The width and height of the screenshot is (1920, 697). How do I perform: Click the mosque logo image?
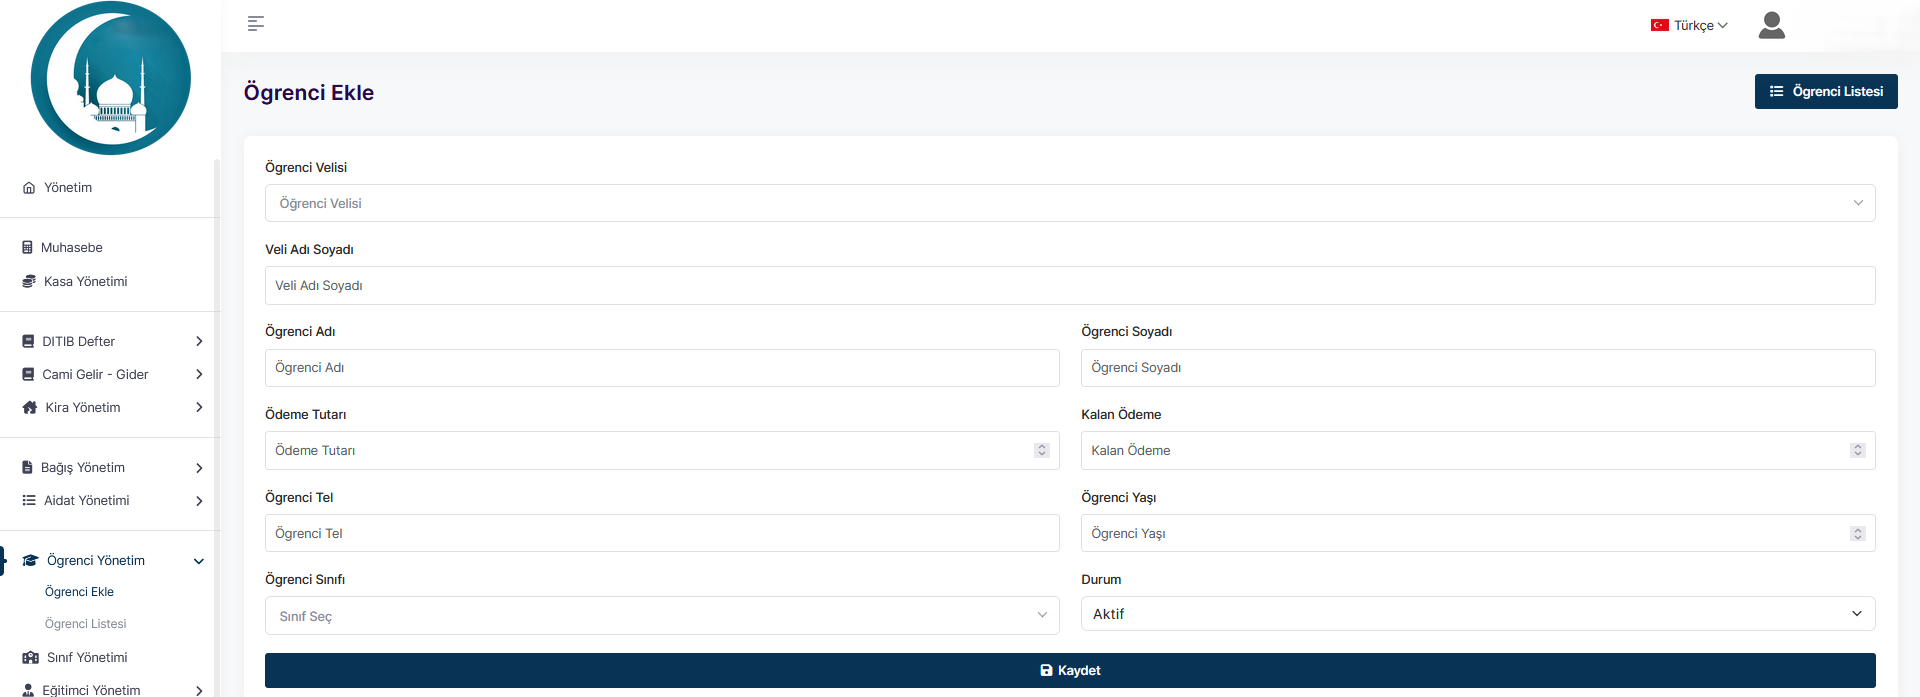(x=111, y=78)
